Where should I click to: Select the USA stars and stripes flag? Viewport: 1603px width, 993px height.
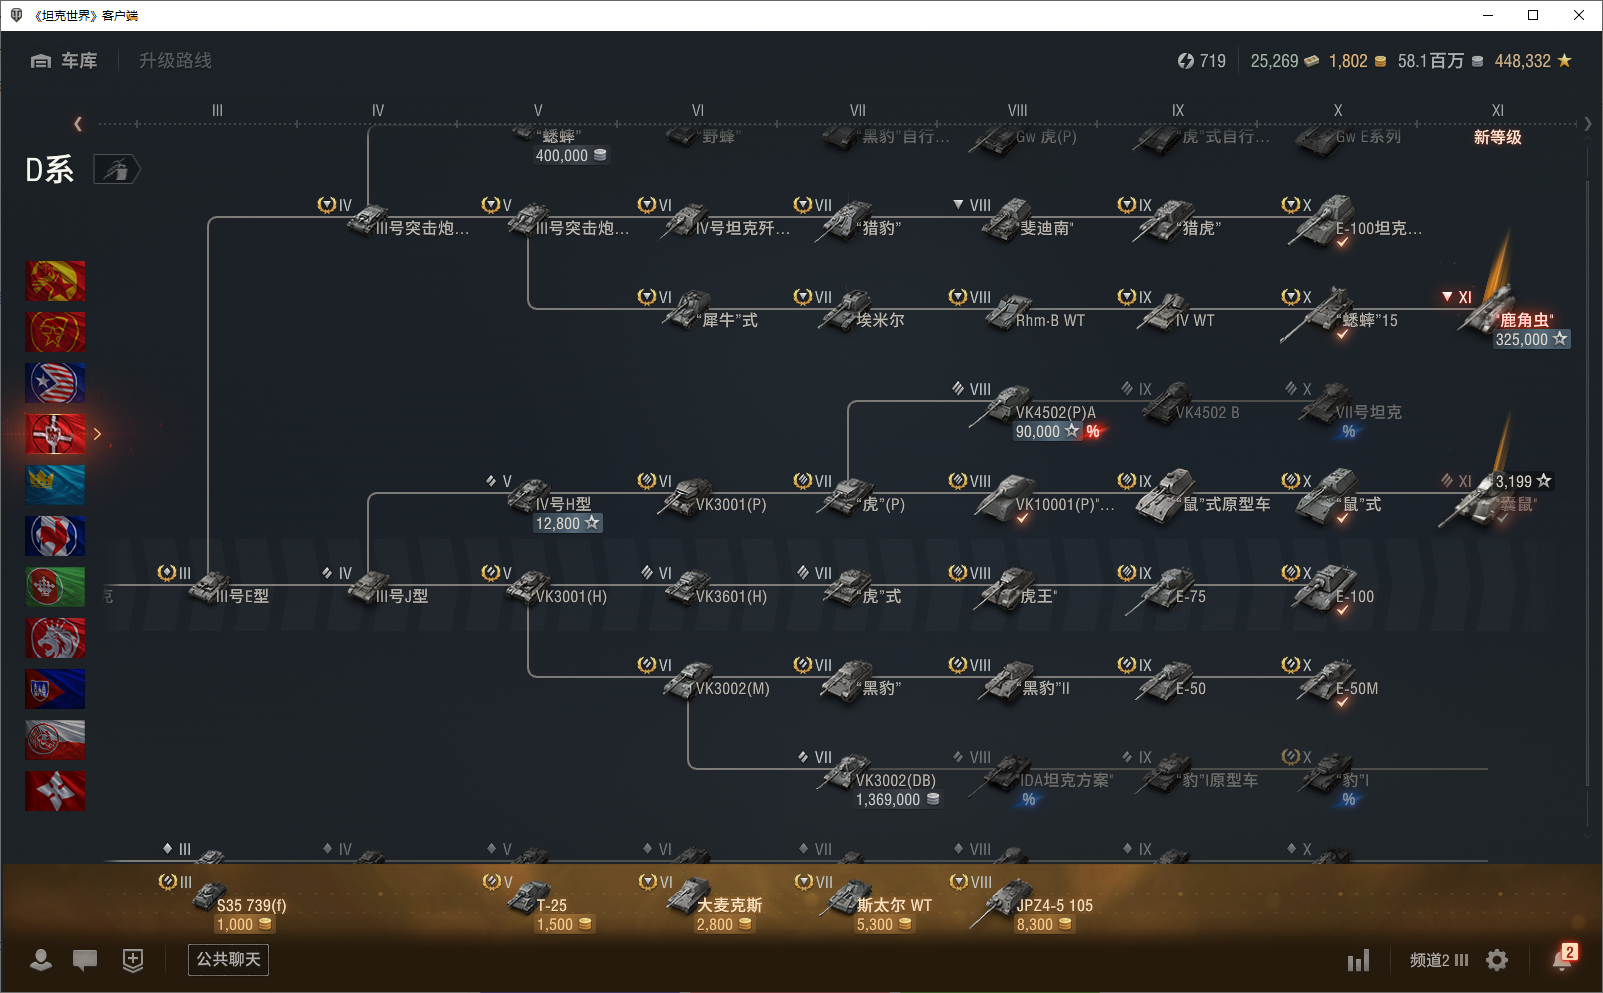pyautogui.click(x=55, y=383)
